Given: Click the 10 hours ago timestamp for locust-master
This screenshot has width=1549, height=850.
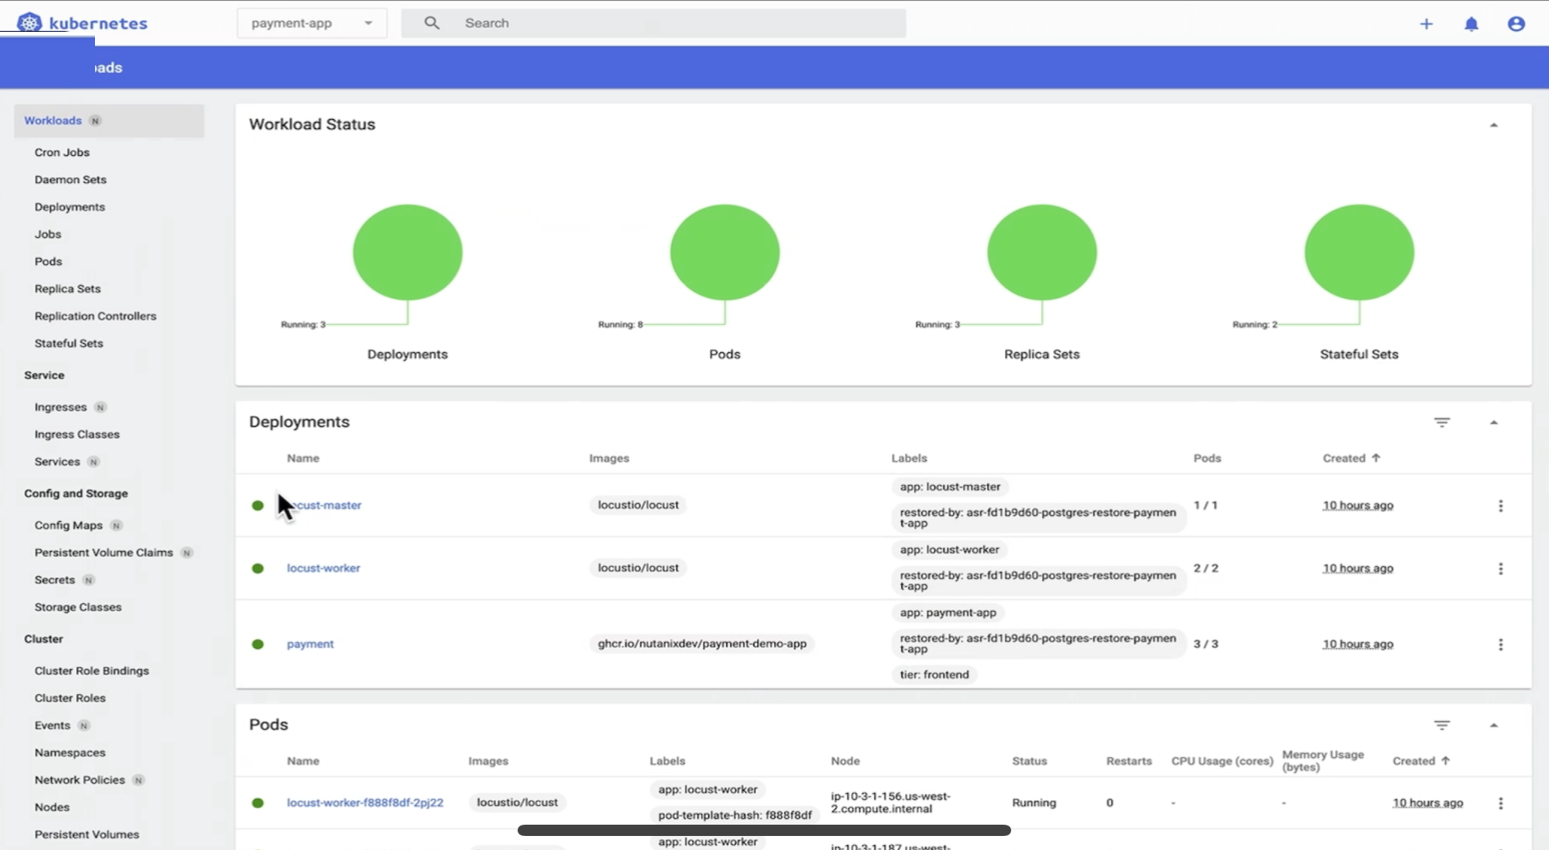Looking at the screenshot, I should pyautogui.click(x=1357, y=505).
